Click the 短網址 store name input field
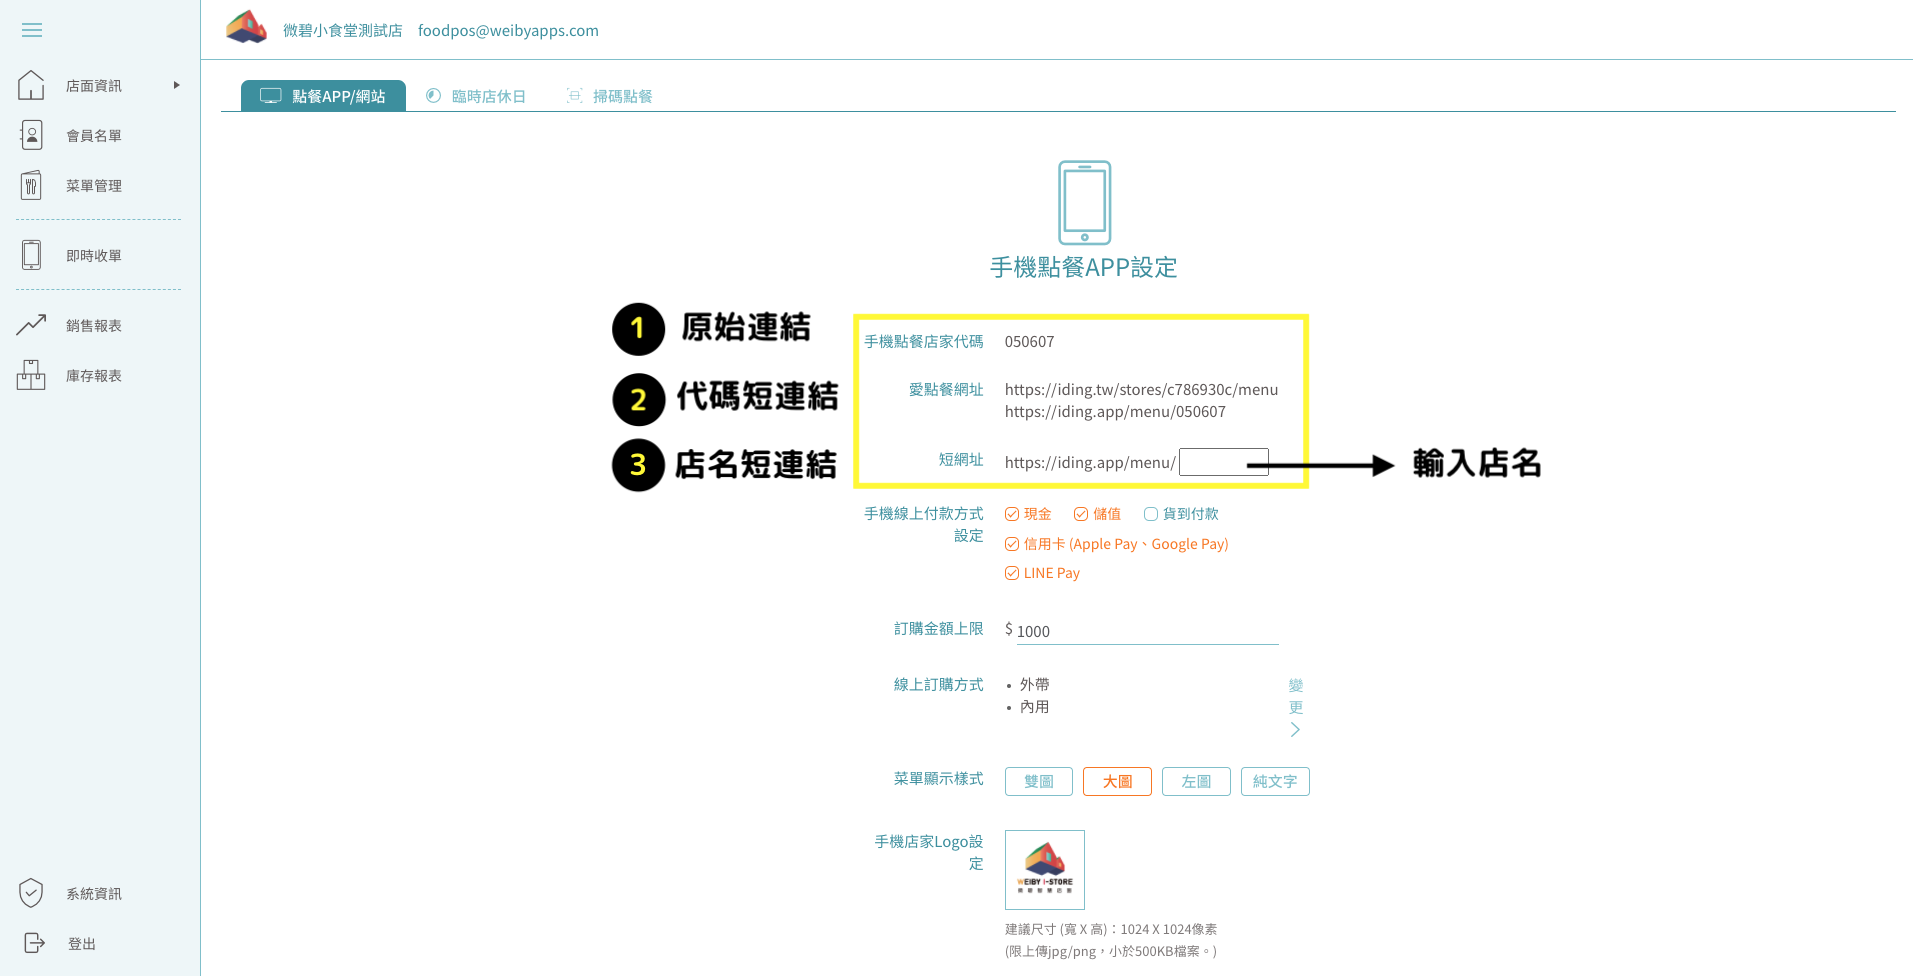1913x976 pixels. (x=1223, y=462)
